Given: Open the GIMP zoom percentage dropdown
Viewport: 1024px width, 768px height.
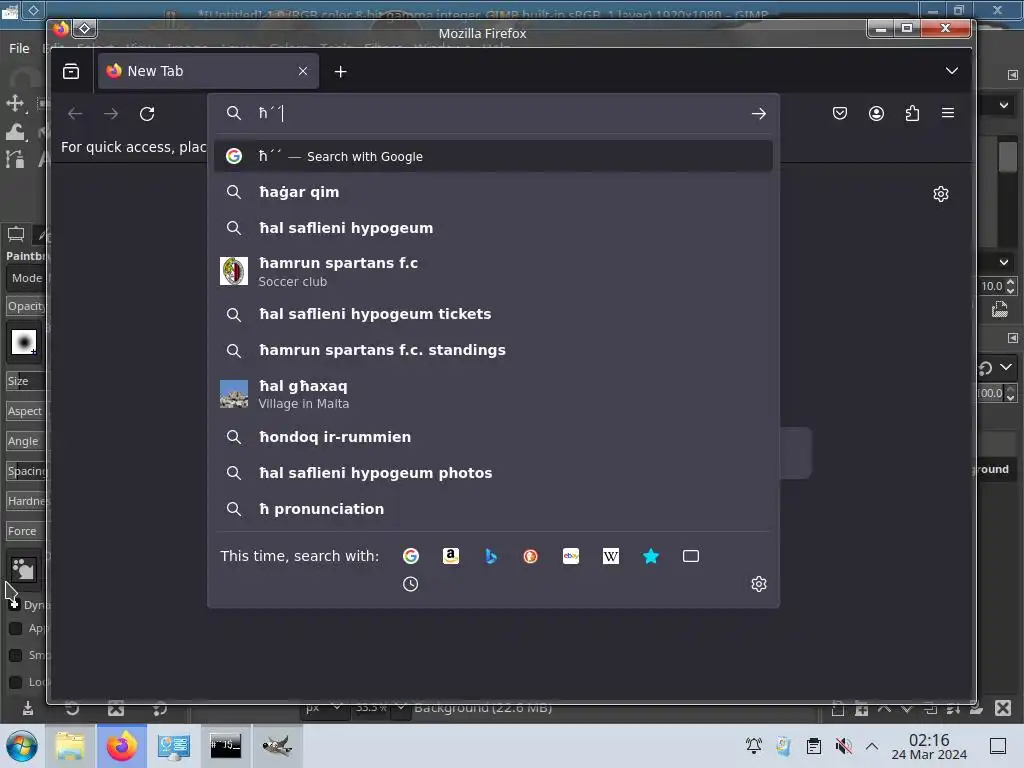Looking at the screenshot, I should click(x=401, y=707).
